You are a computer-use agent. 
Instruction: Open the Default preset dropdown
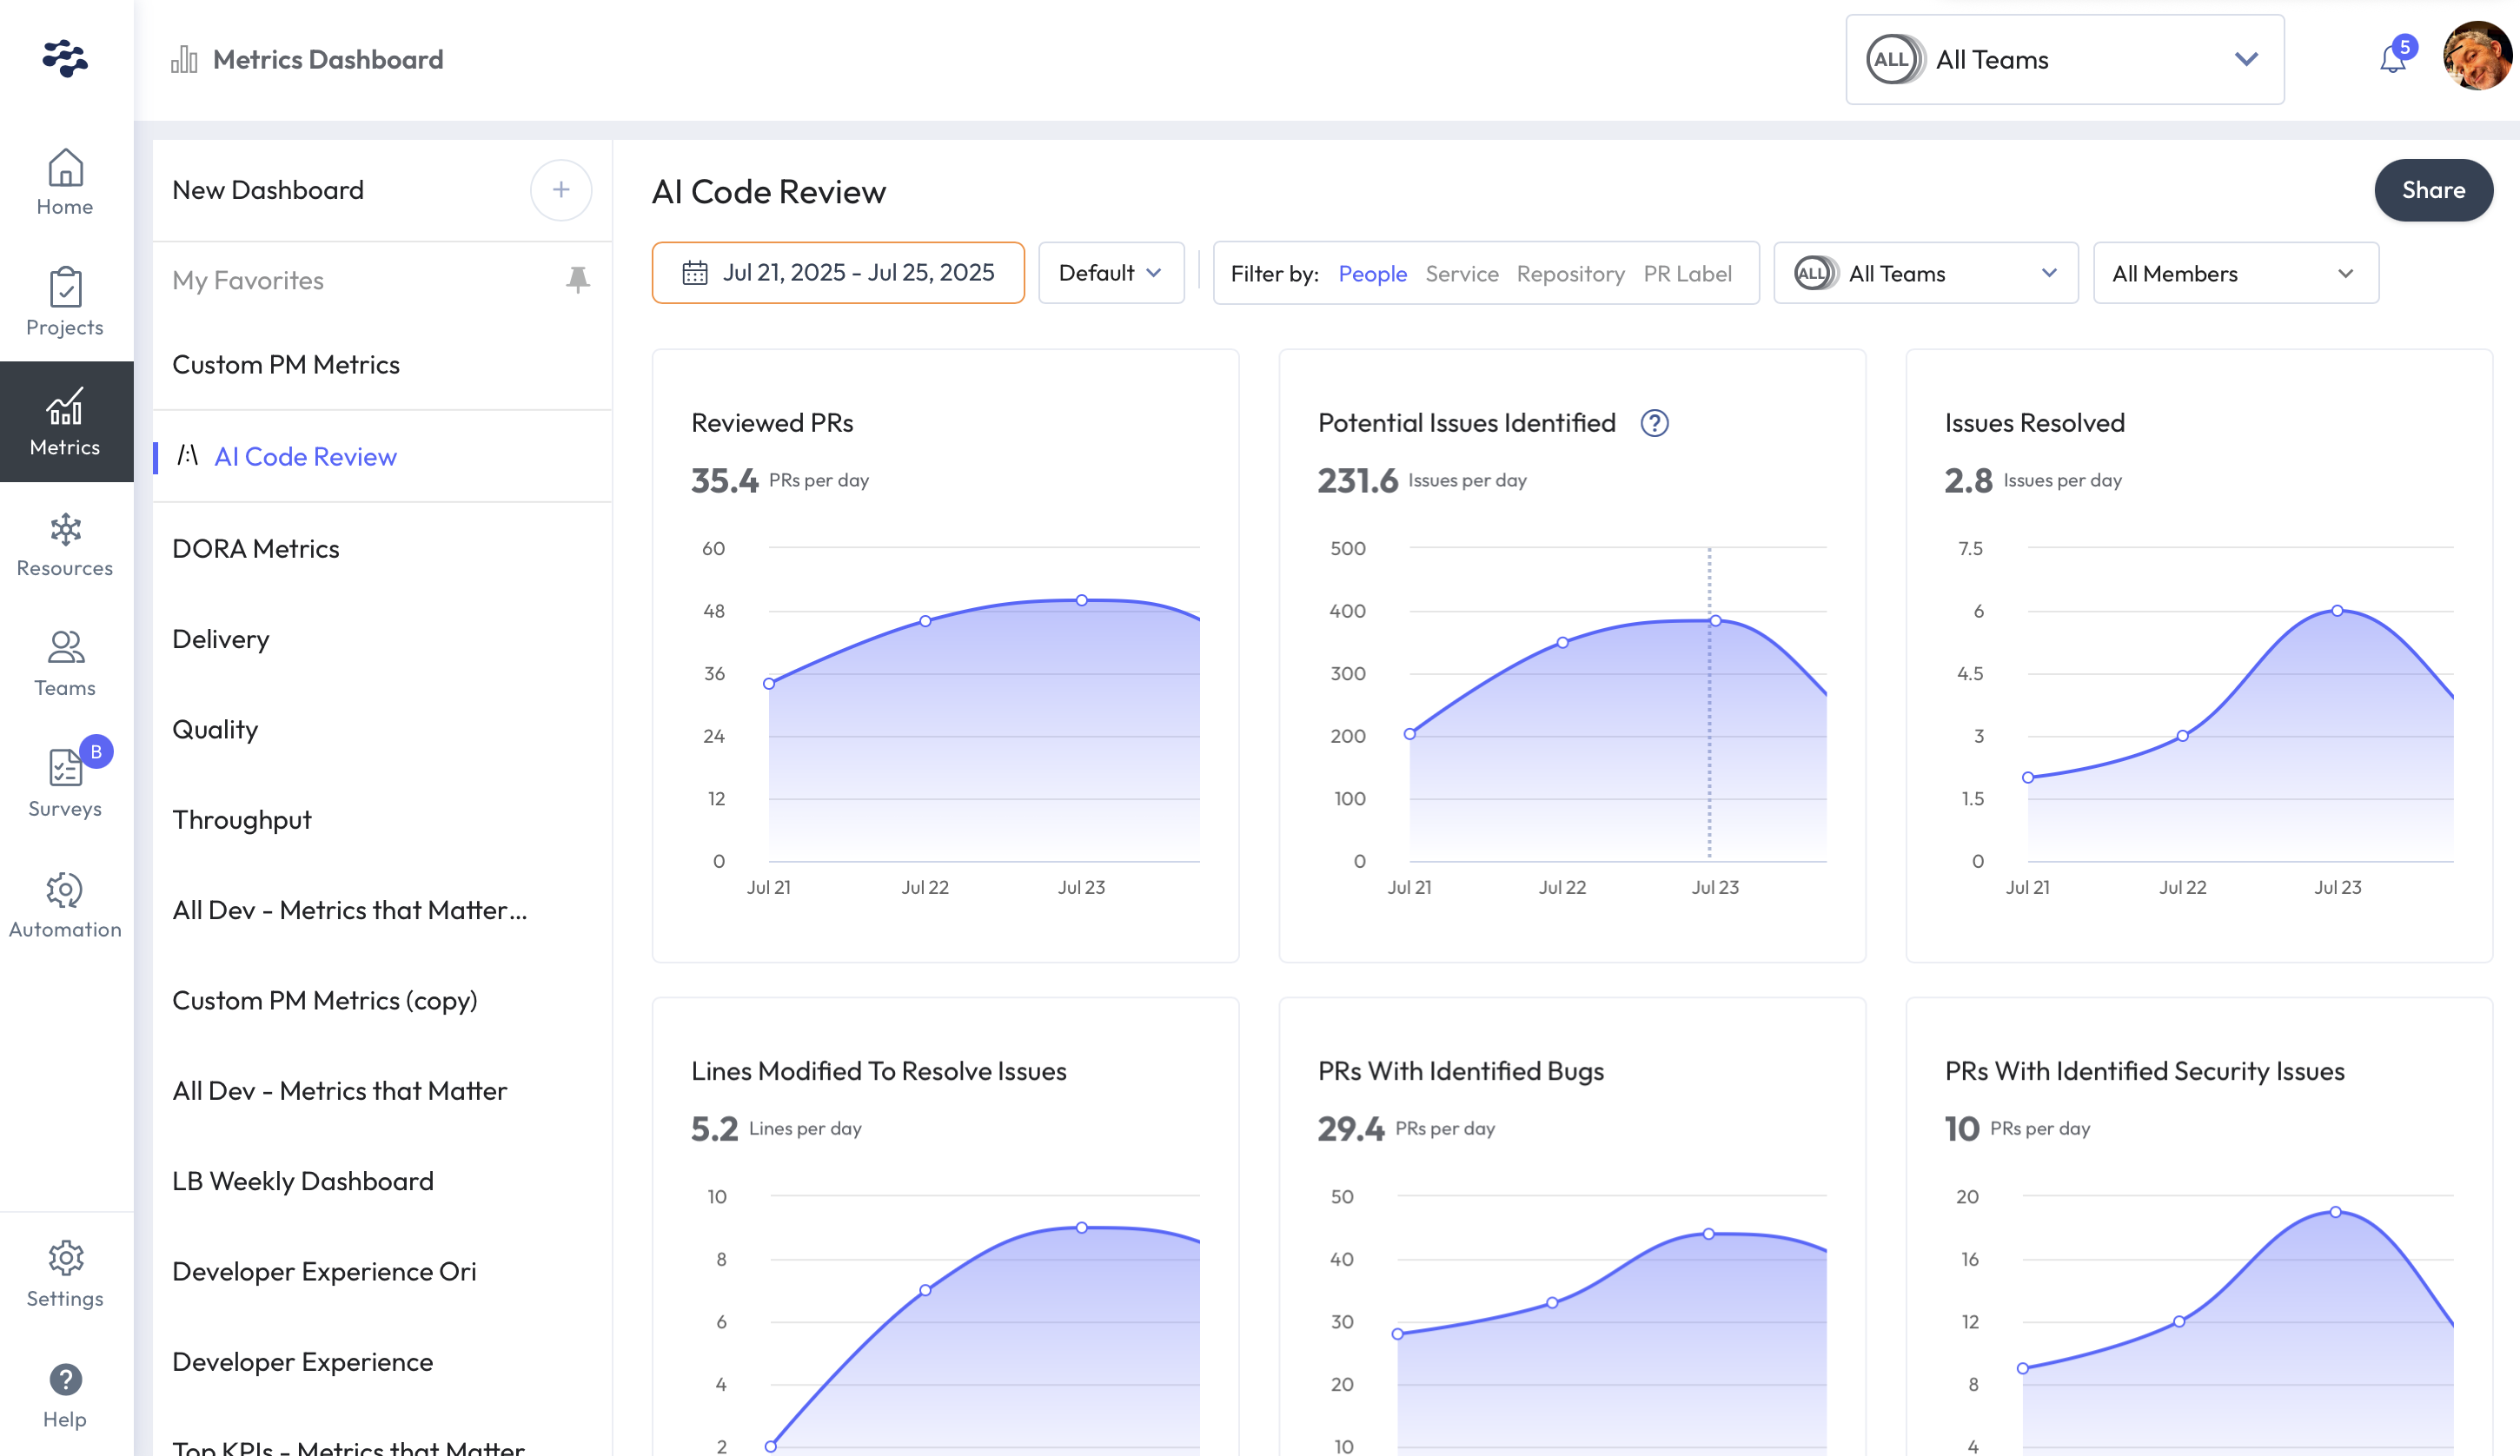[x=1111, y=273]
